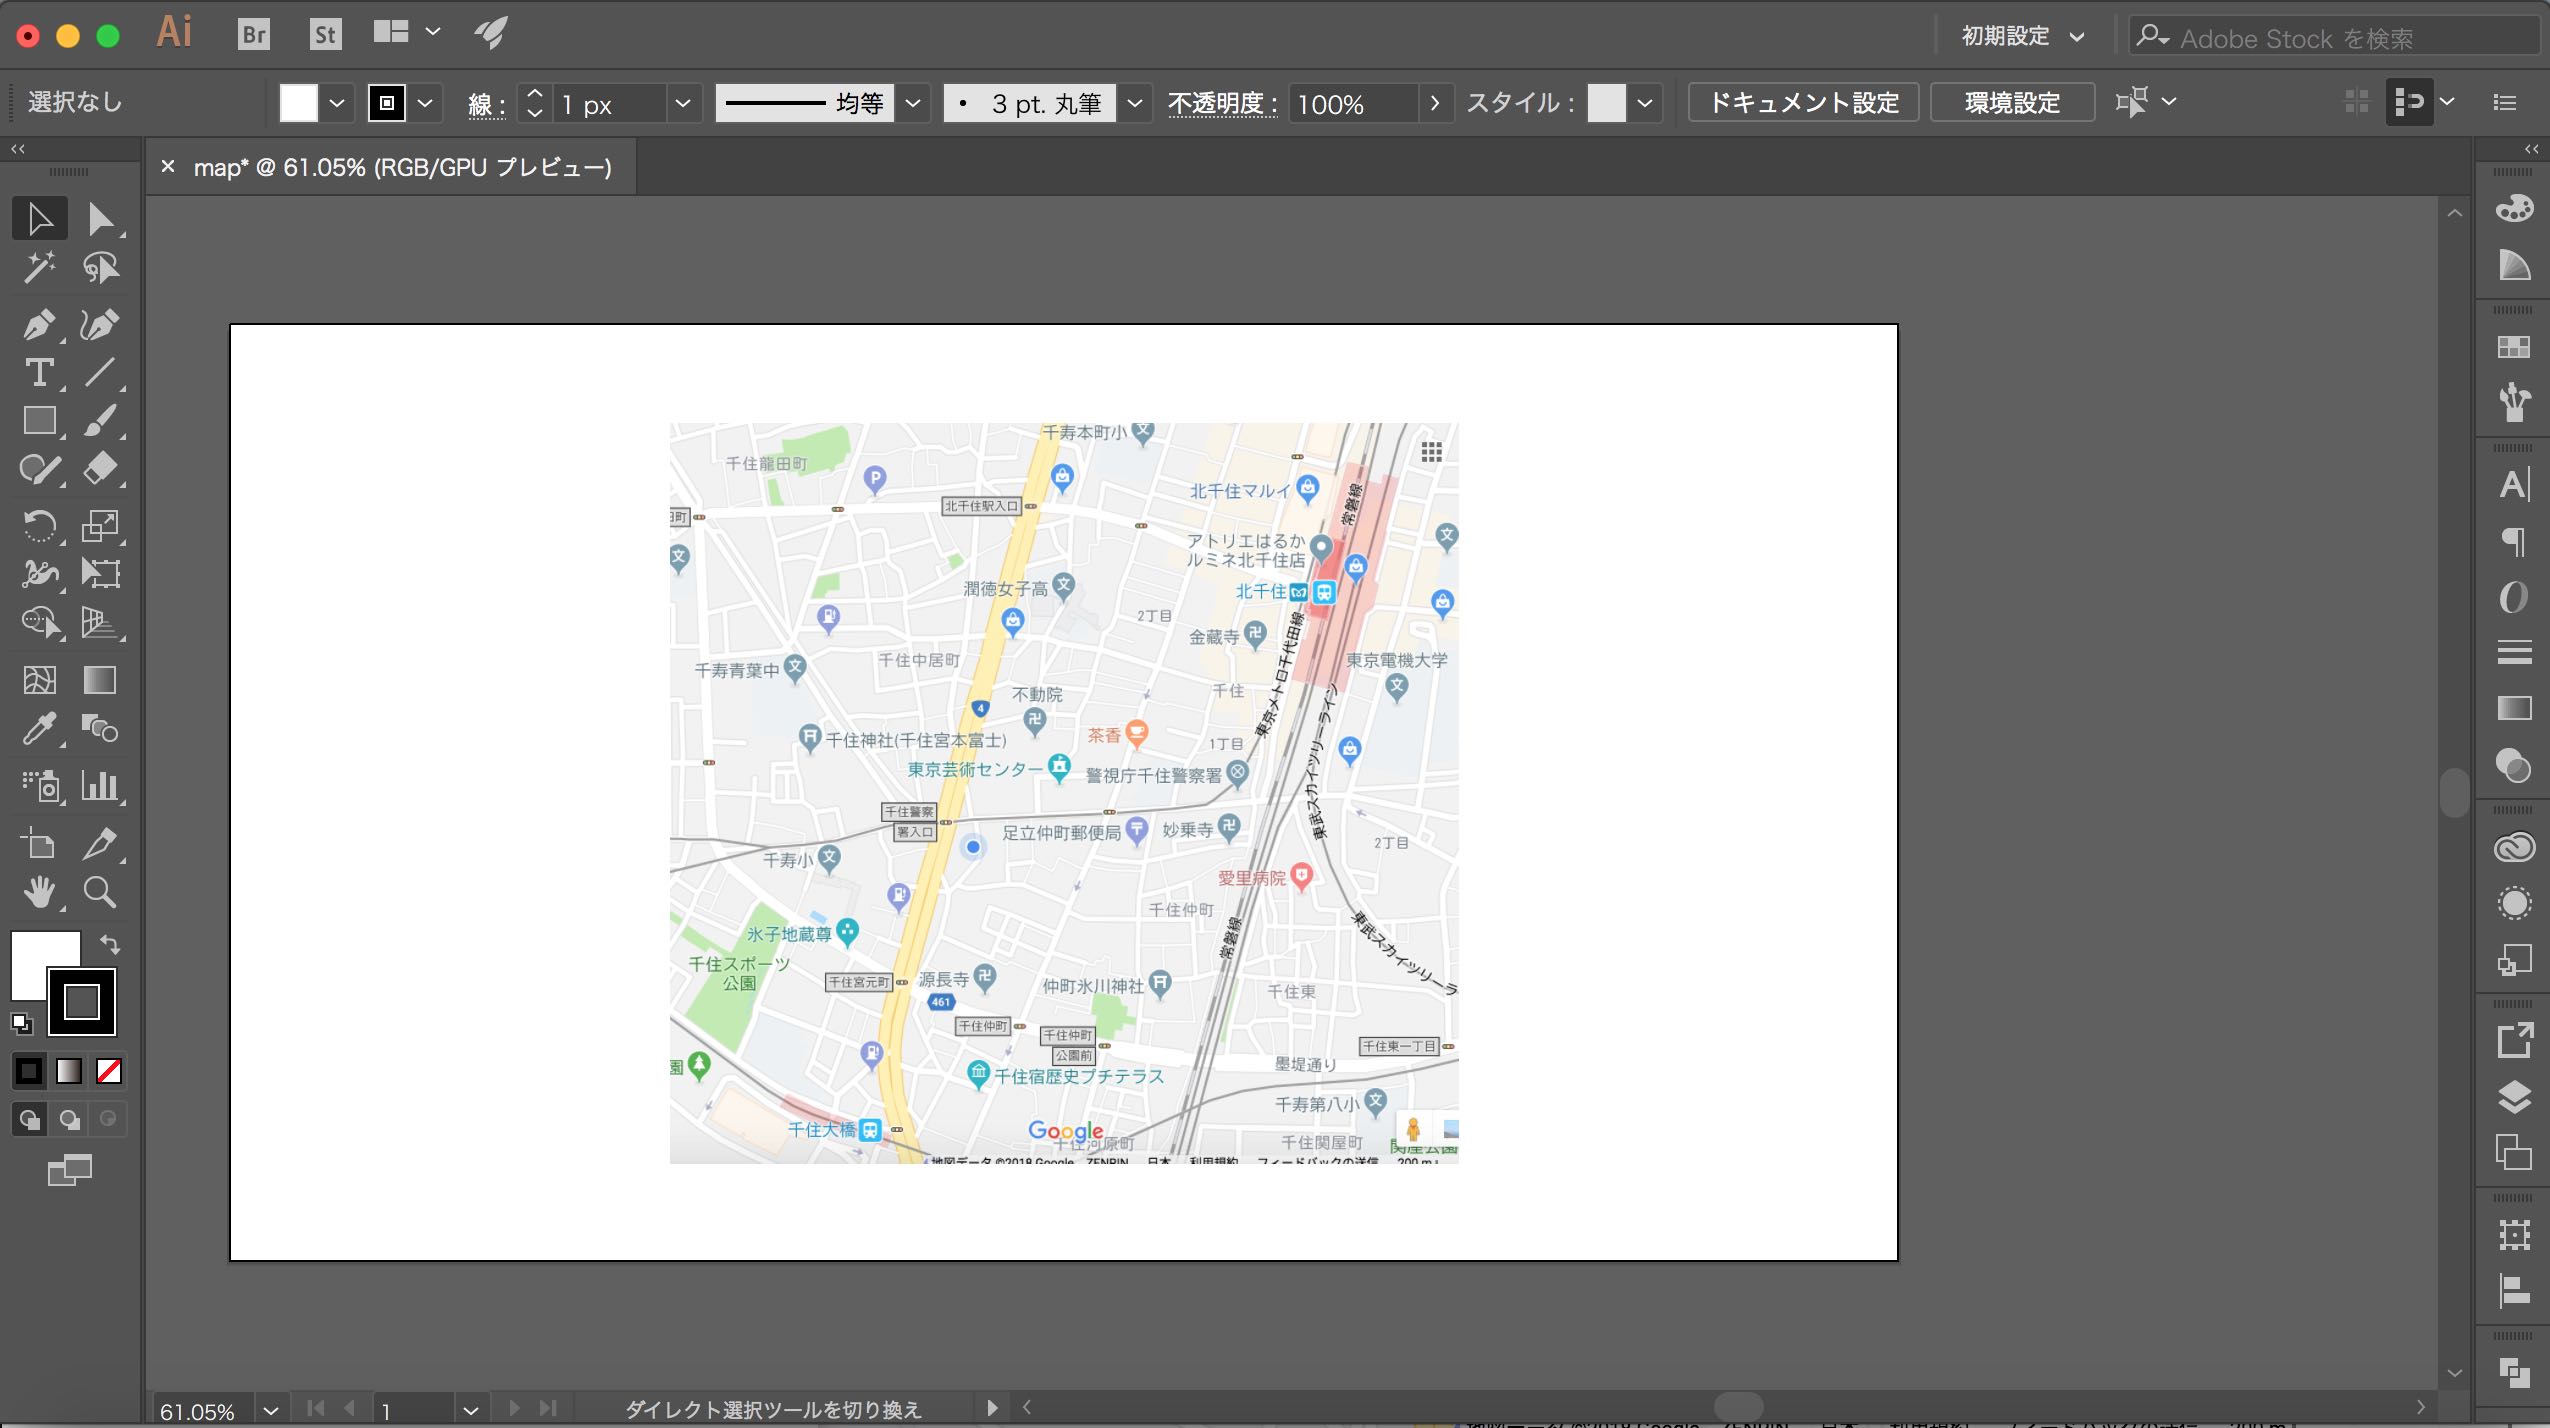Select the Lasso tool
This screenshot has height=1428, width=2550.
click(x=100, y=267)
